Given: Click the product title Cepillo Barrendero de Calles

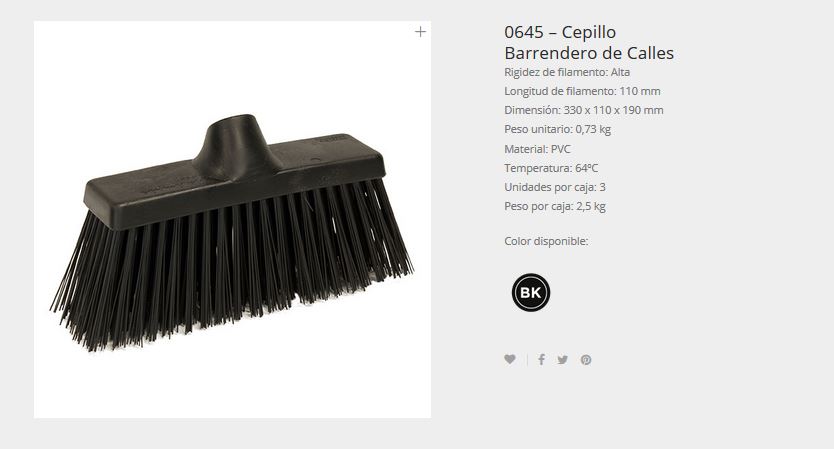Looking at the screenshot, I should click(589, 43).
